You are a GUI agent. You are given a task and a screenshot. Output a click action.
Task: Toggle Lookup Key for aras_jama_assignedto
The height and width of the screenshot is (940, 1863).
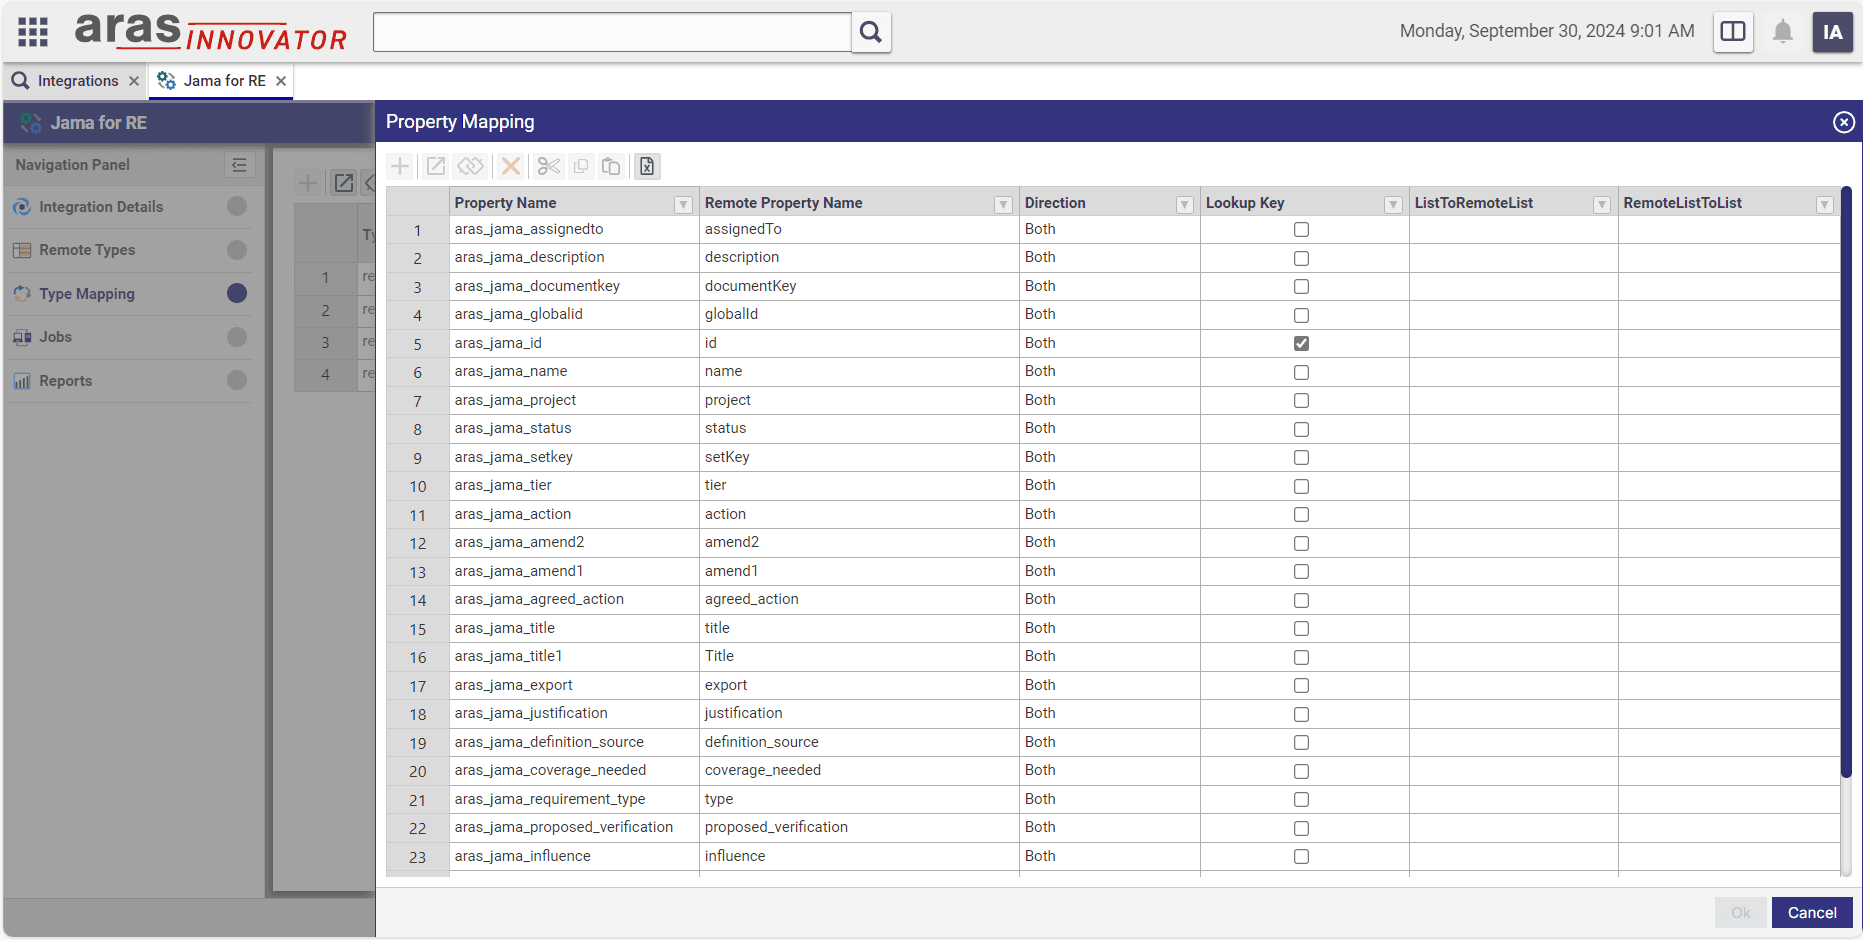(x=1301, y=230)
